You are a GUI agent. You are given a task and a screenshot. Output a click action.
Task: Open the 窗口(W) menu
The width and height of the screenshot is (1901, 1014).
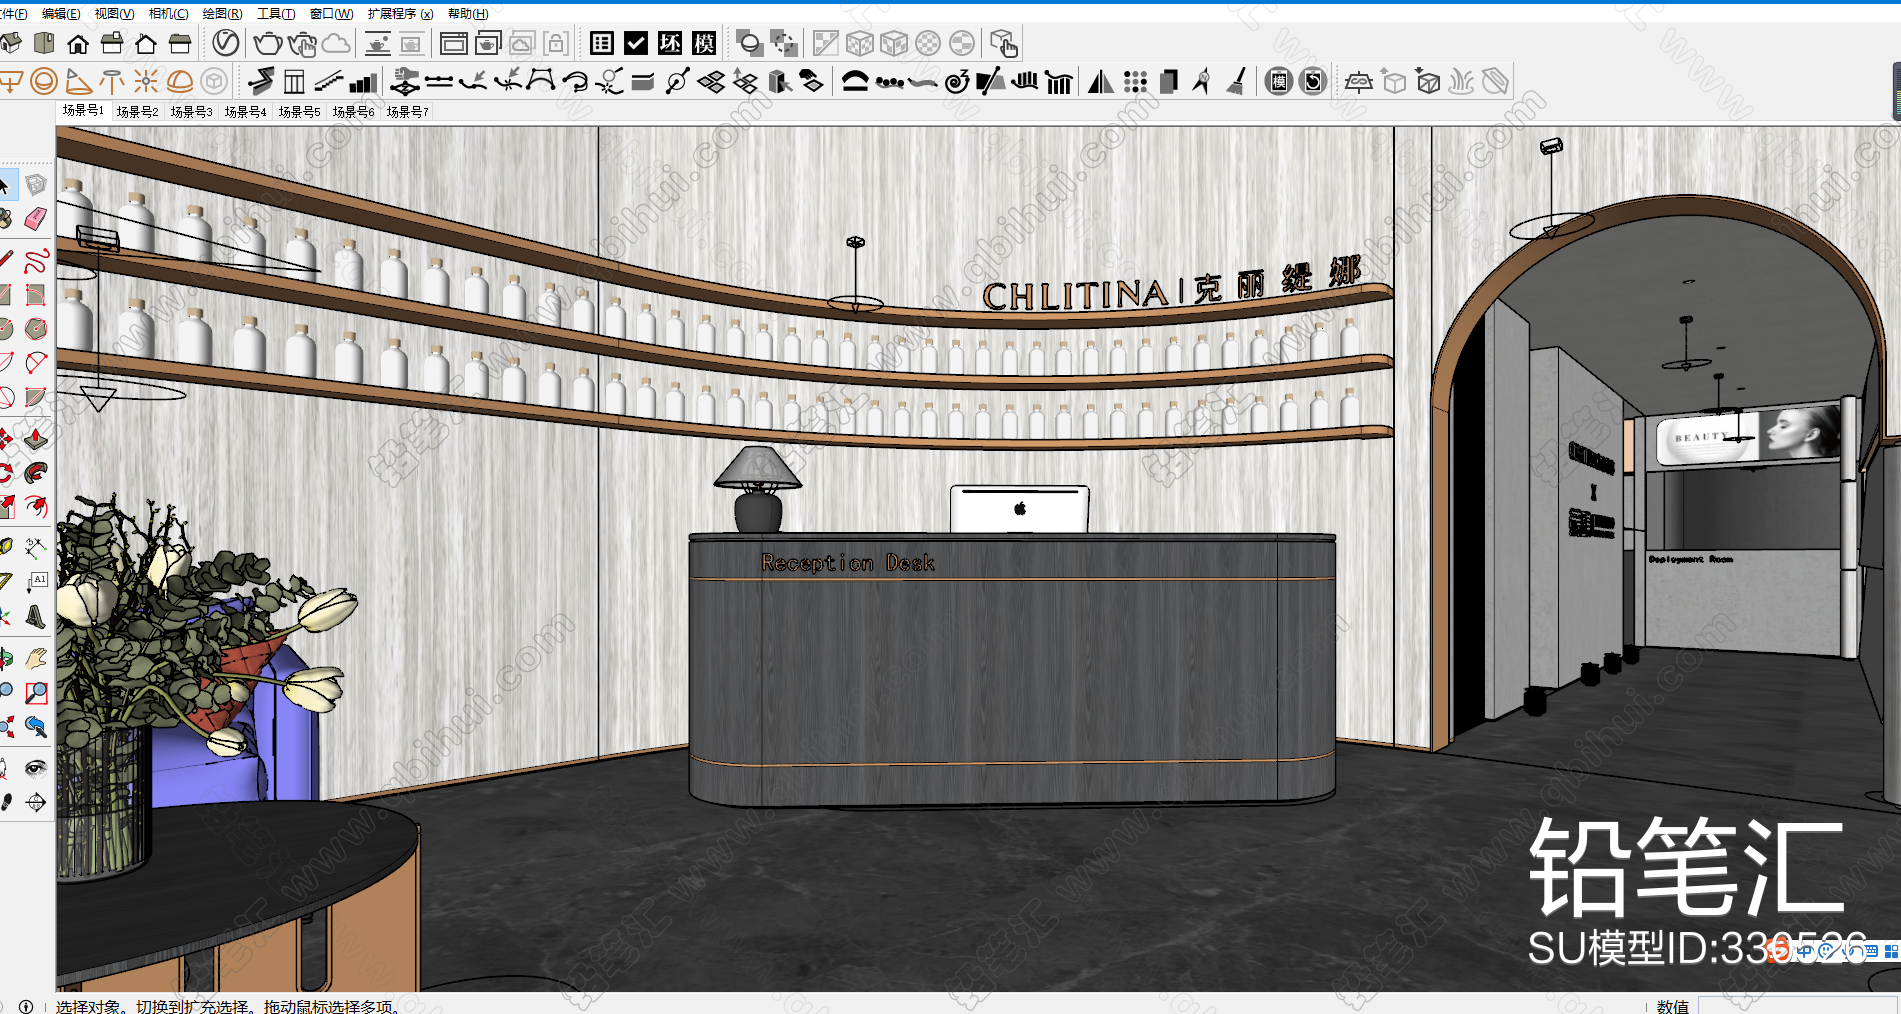(x=331, y=13)
